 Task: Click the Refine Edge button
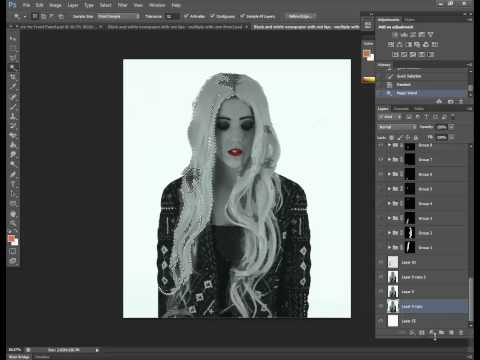[x=300, y=16]
